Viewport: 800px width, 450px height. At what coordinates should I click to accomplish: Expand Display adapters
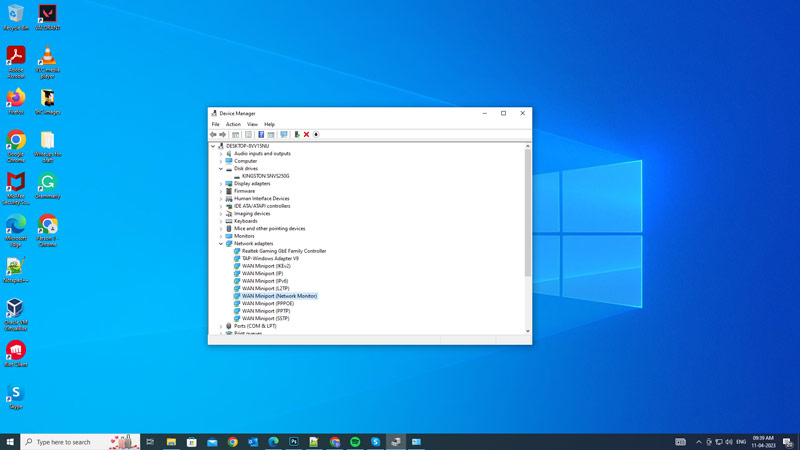click(x=221, y=184)
